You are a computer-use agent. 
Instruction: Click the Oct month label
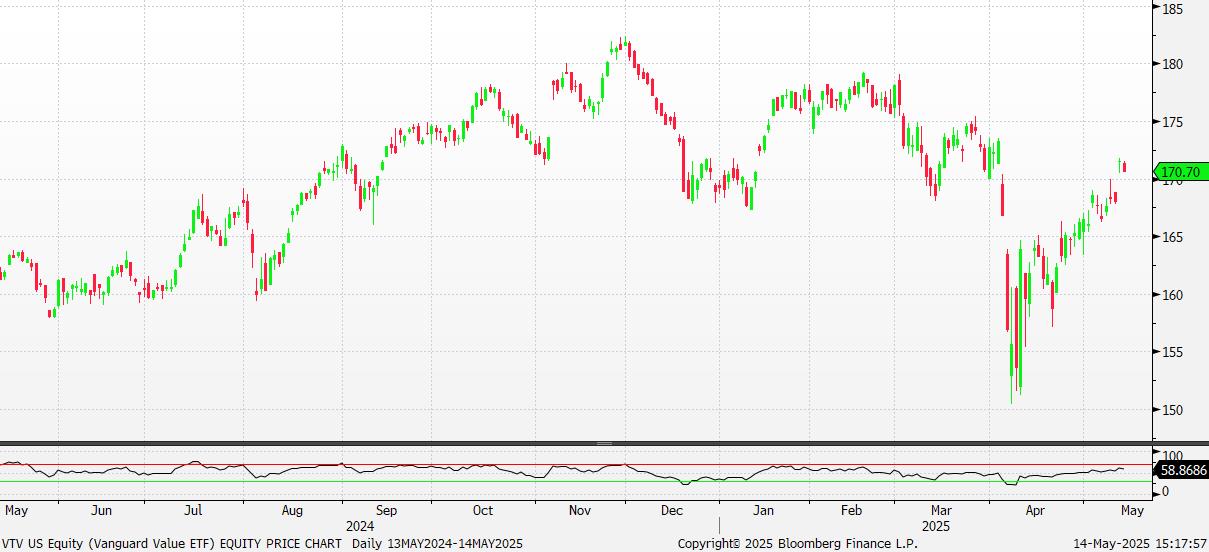[483, 510]
